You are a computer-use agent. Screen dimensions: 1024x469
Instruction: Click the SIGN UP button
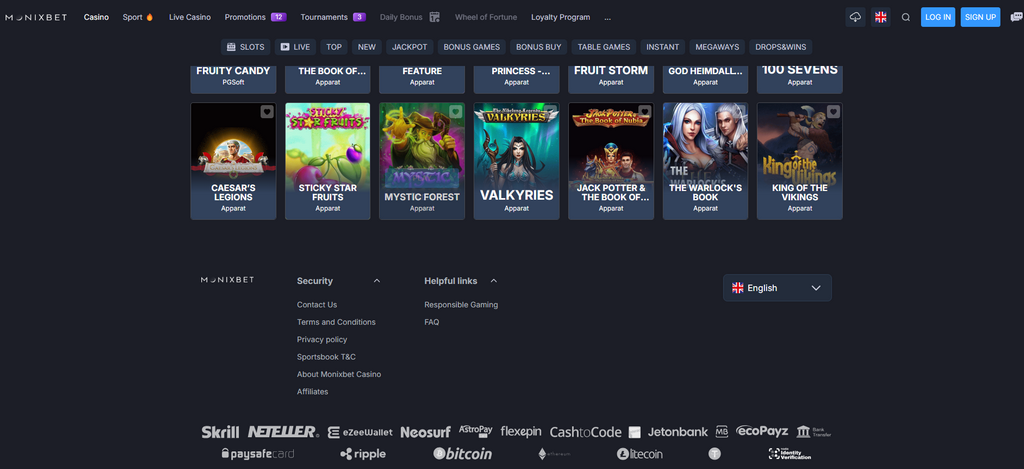[980, 17]
